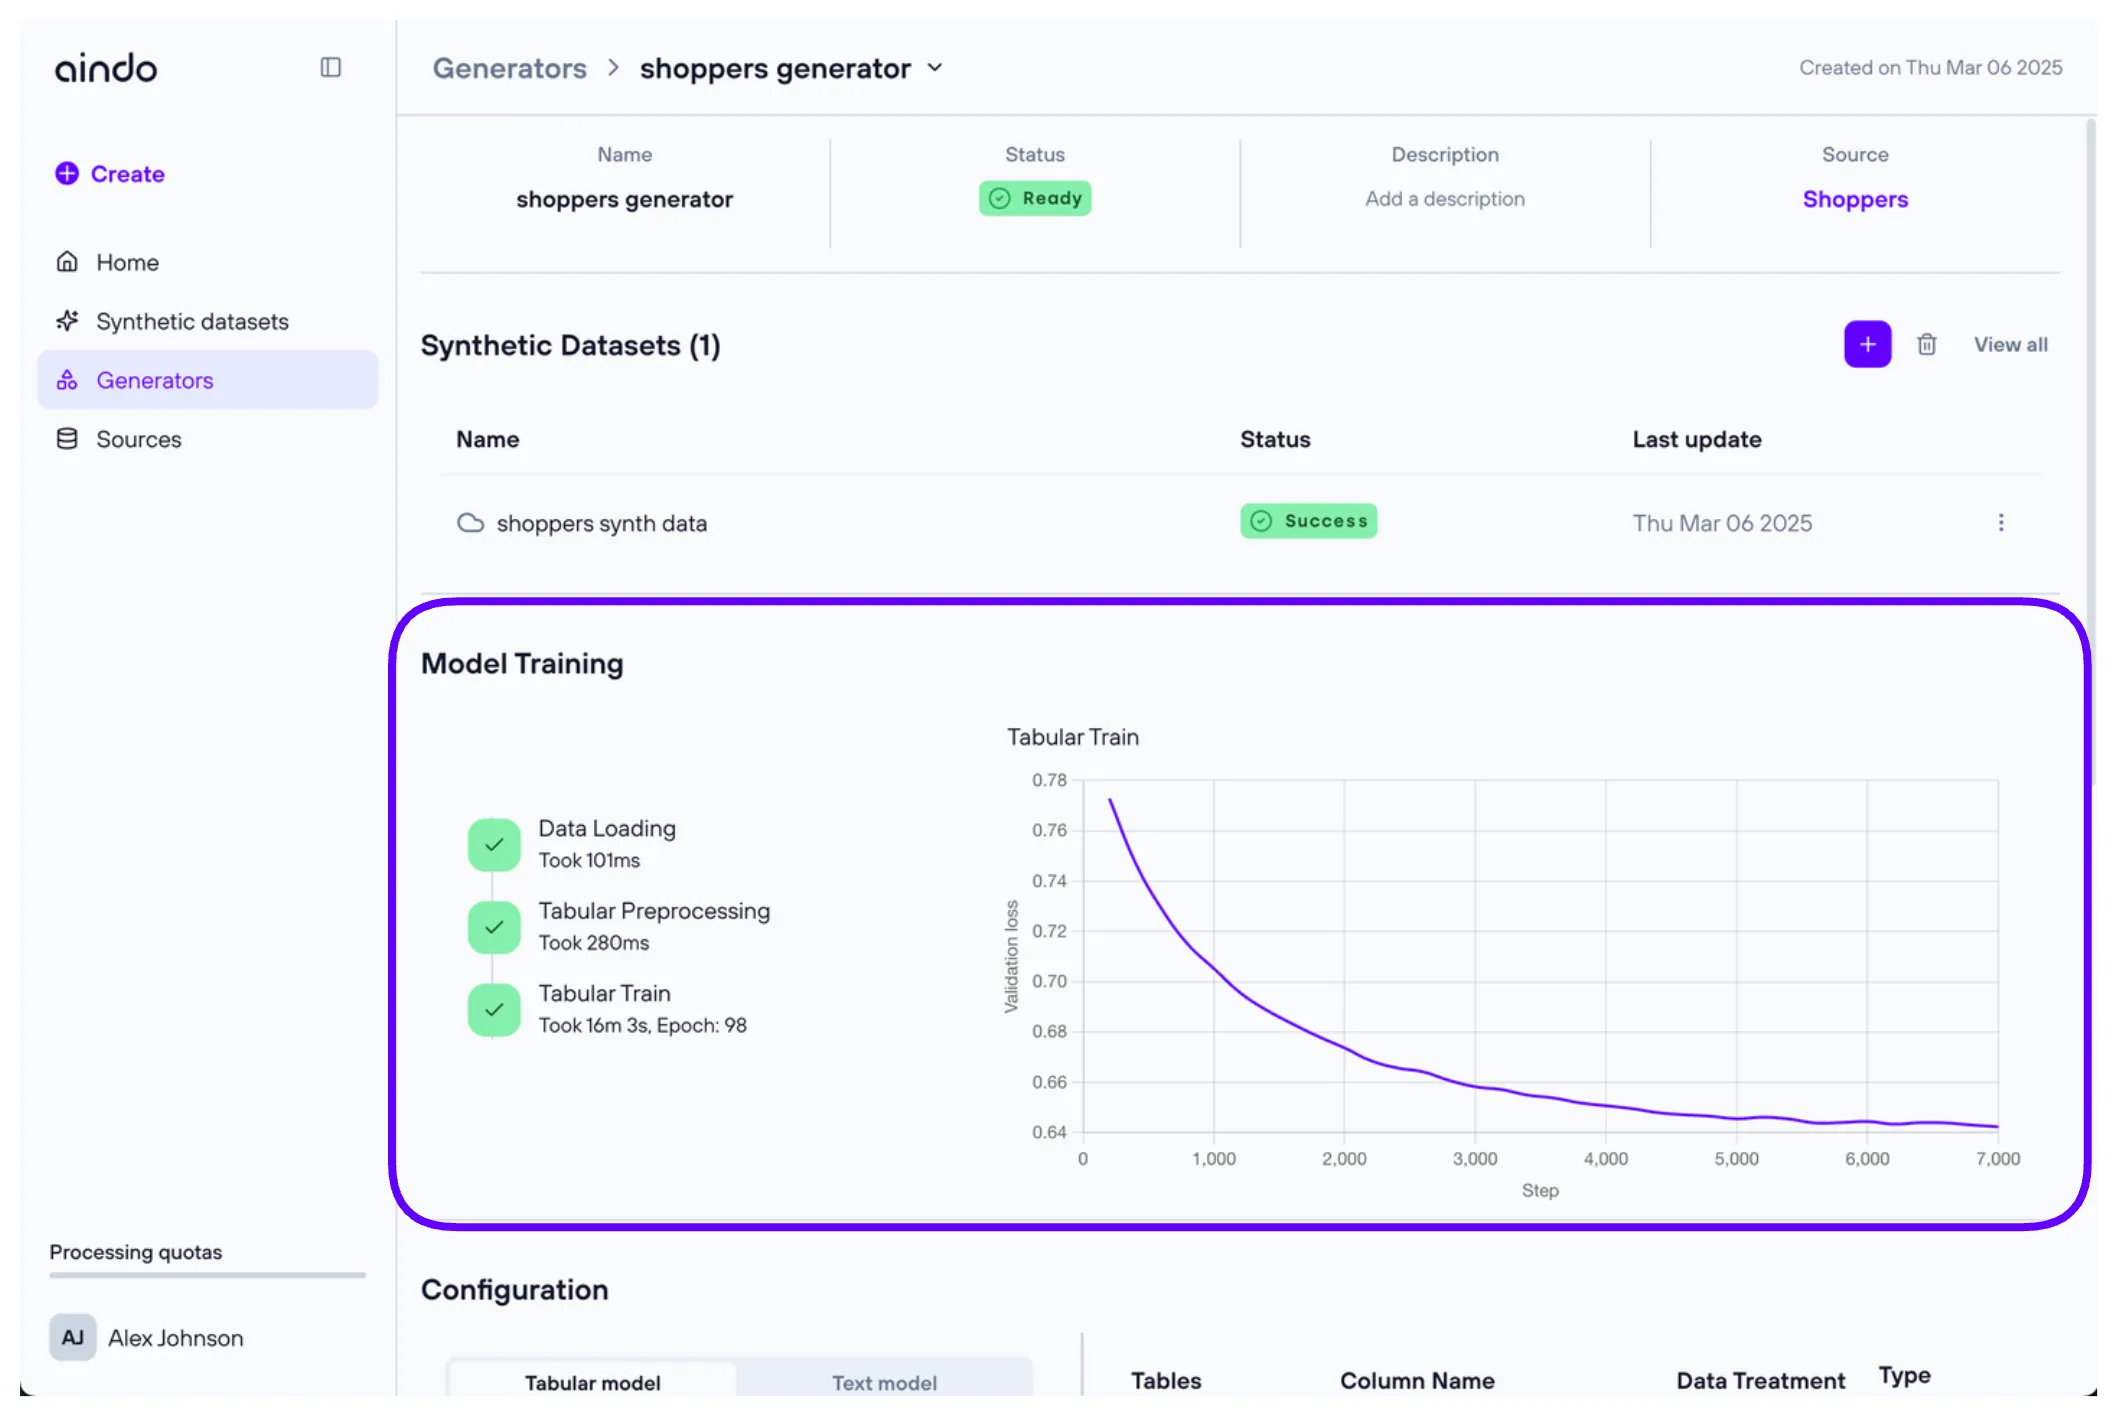Collapse the sidebar panel icon
The width and height of the screenshot is (2117, 1416).
pos(330,67)
